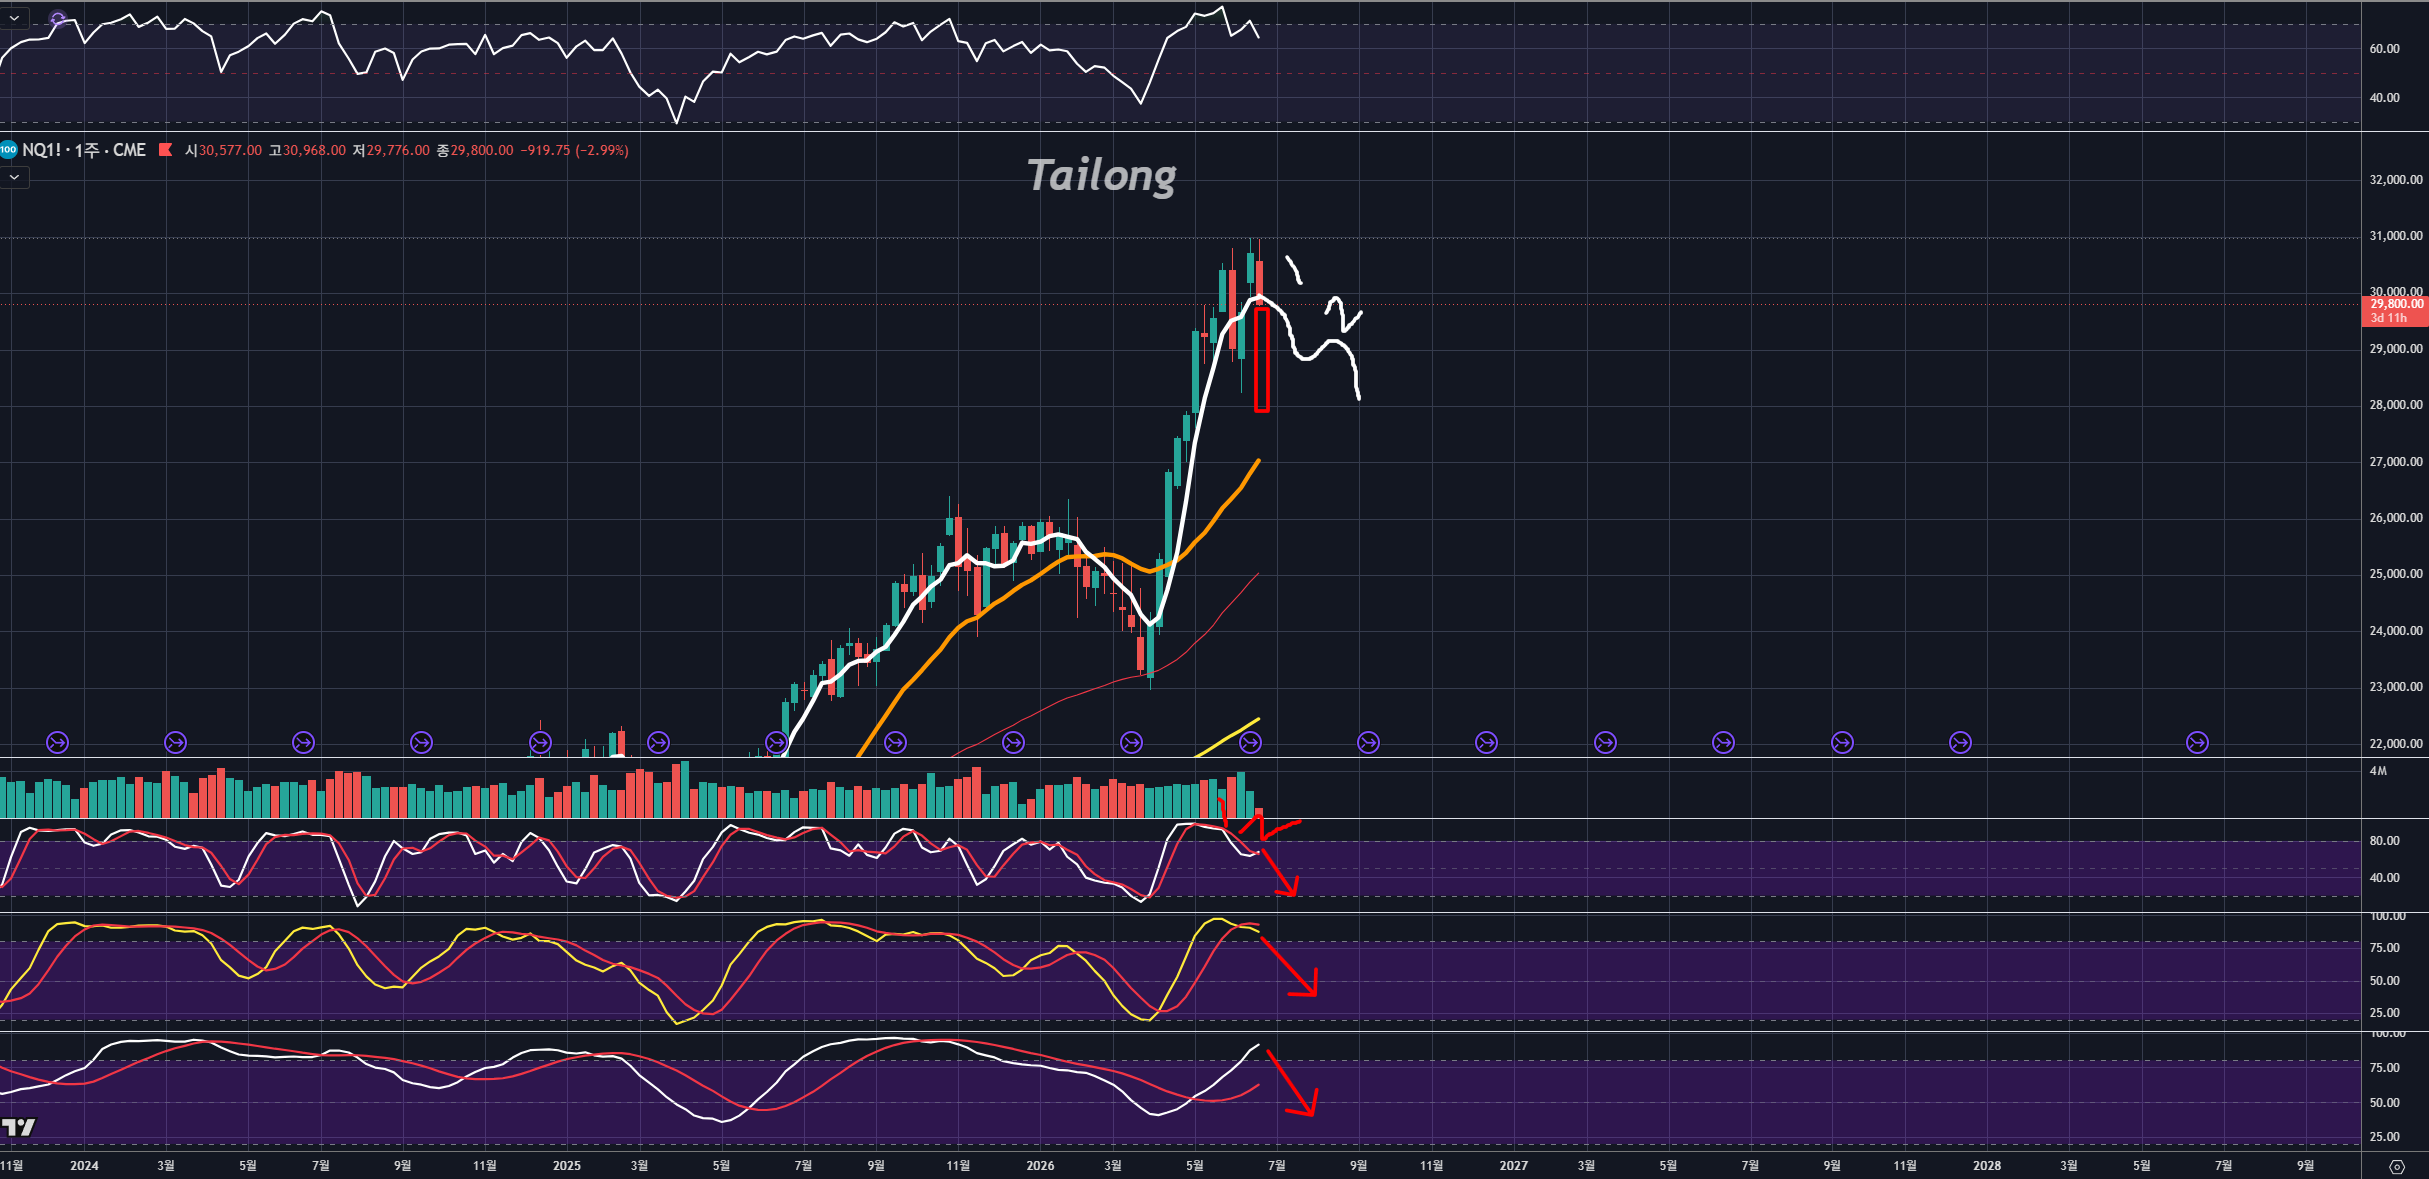The height and width of the screenshot is (1179, 2429).
Task: Collapse the indicator legend under NQ1! title
Action: [x=14, y=177]
